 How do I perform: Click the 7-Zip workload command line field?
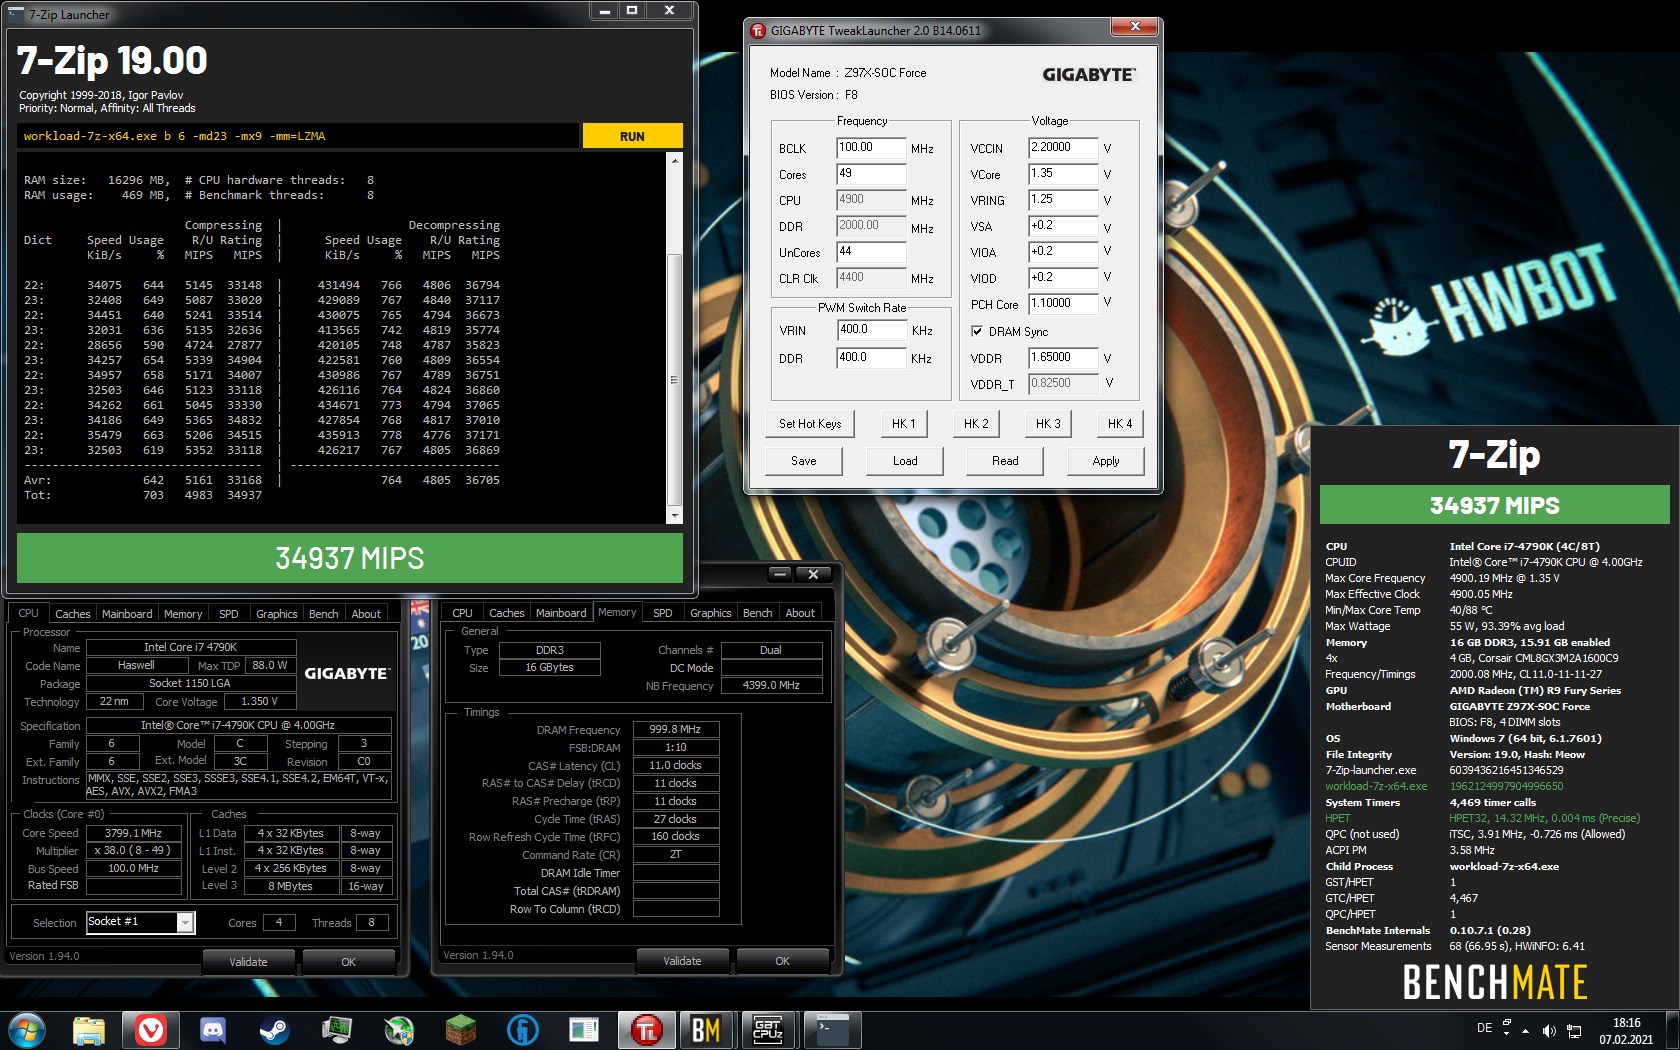point(298,136)
